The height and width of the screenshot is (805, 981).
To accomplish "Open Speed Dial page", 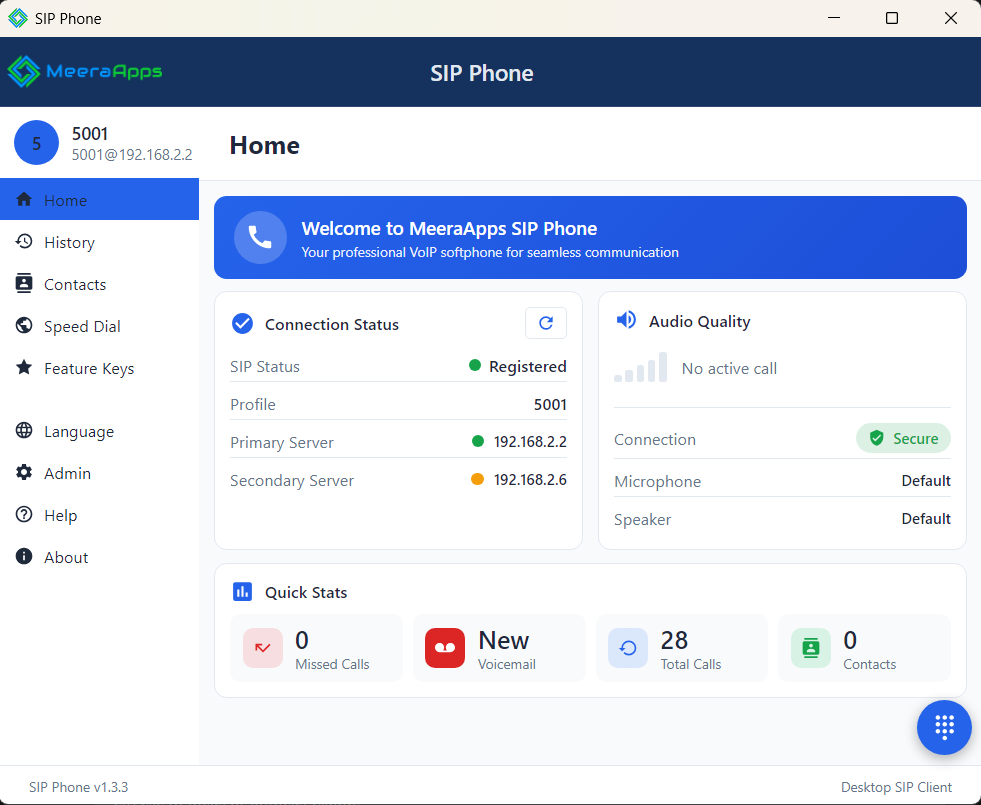I will tap(82, 326).
